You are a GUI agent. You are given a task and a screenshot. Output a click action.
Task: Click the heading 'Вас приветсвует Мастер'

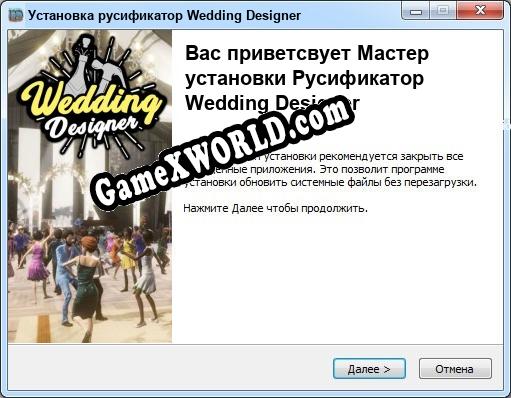pos(307,54)
